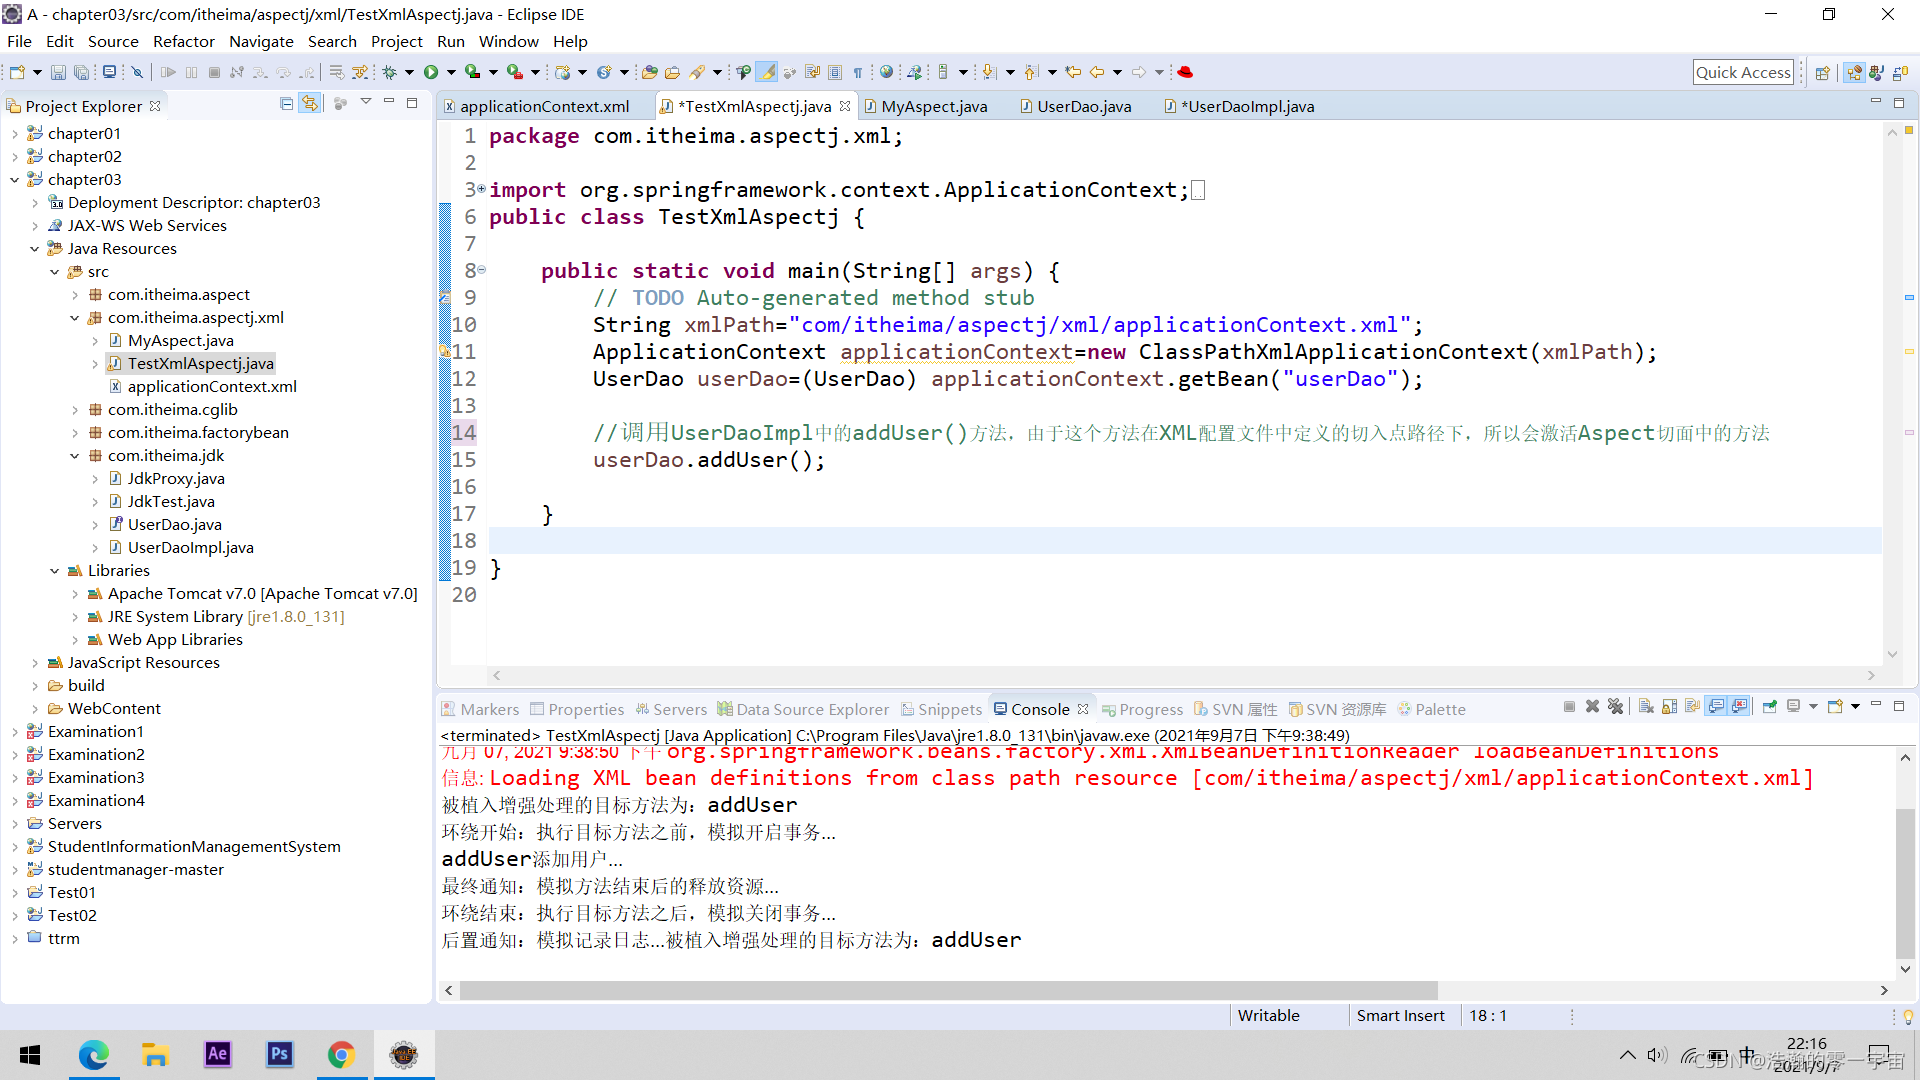
Task: Toggle Link with Editor in Project Explorer
Action: point(310,103)
